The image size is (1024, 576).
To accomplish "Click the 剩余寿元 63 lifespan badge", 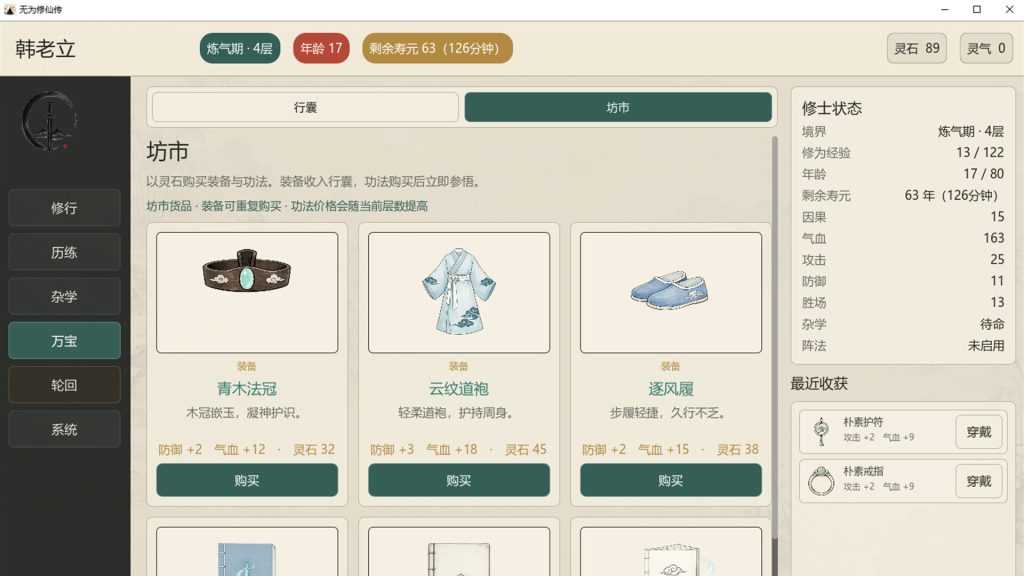I will tap(437, 48).
